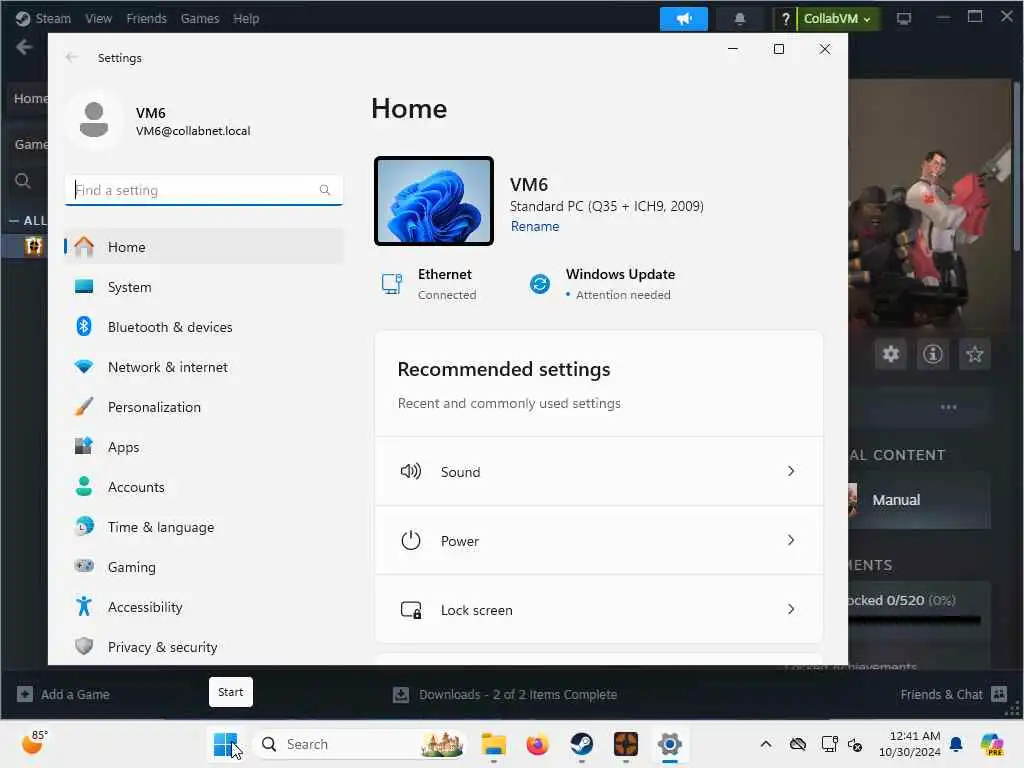Image resolution: width=1024 pixels, height=768 pixels.
Task: Select the game icon in Steam library list
Action: [33, 246]
